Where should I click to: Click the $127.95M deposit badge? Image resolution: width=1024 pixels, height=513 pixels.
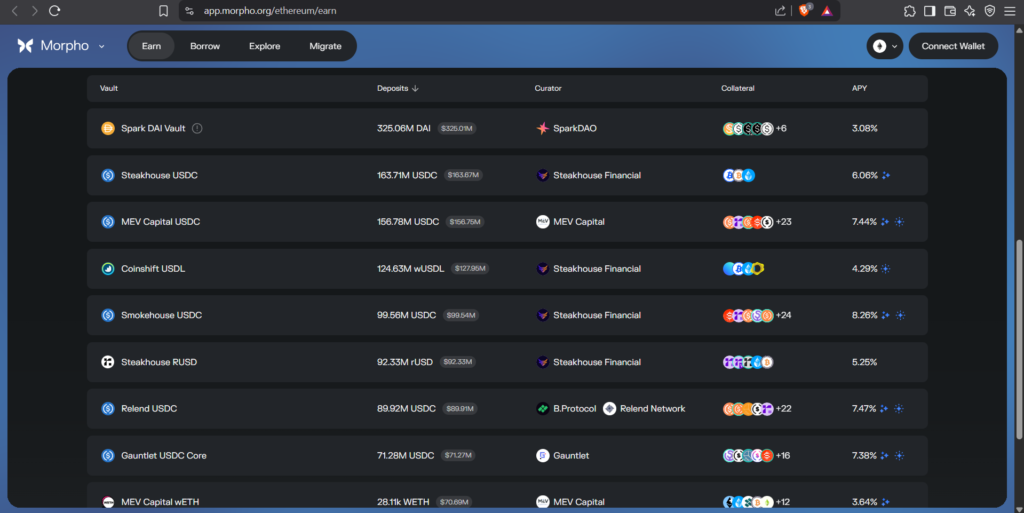pyautogui.click(x=470, y=269)
